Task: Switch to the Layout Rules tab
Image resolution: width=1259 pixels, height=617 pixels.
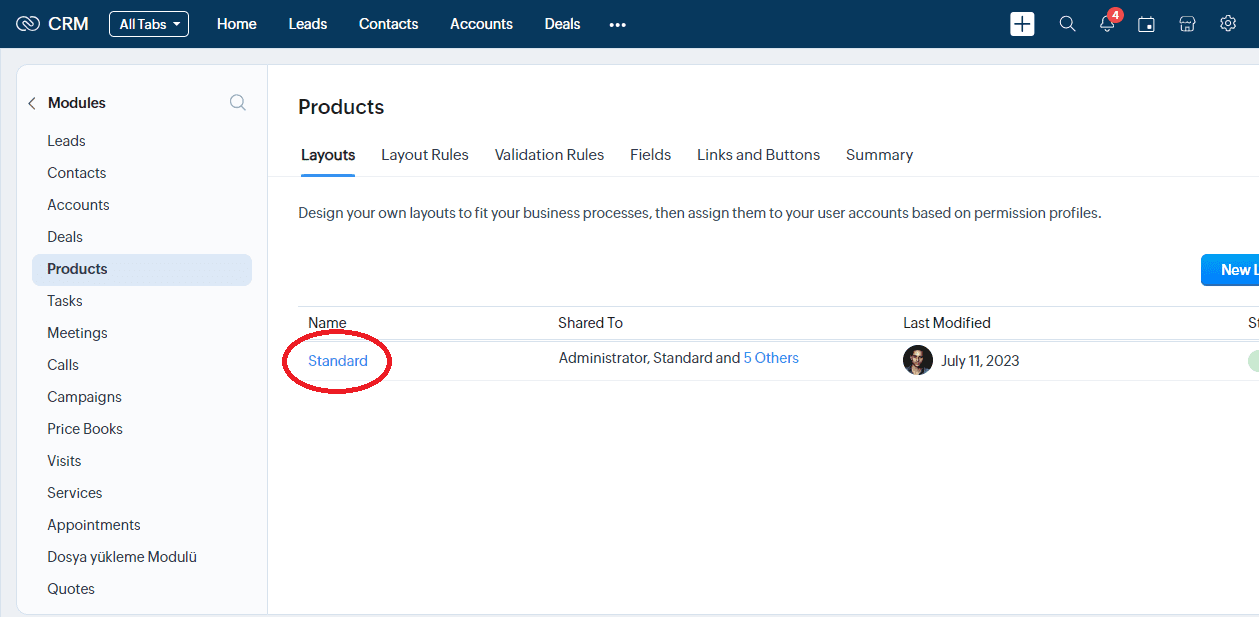Action: tap(424, 155)
